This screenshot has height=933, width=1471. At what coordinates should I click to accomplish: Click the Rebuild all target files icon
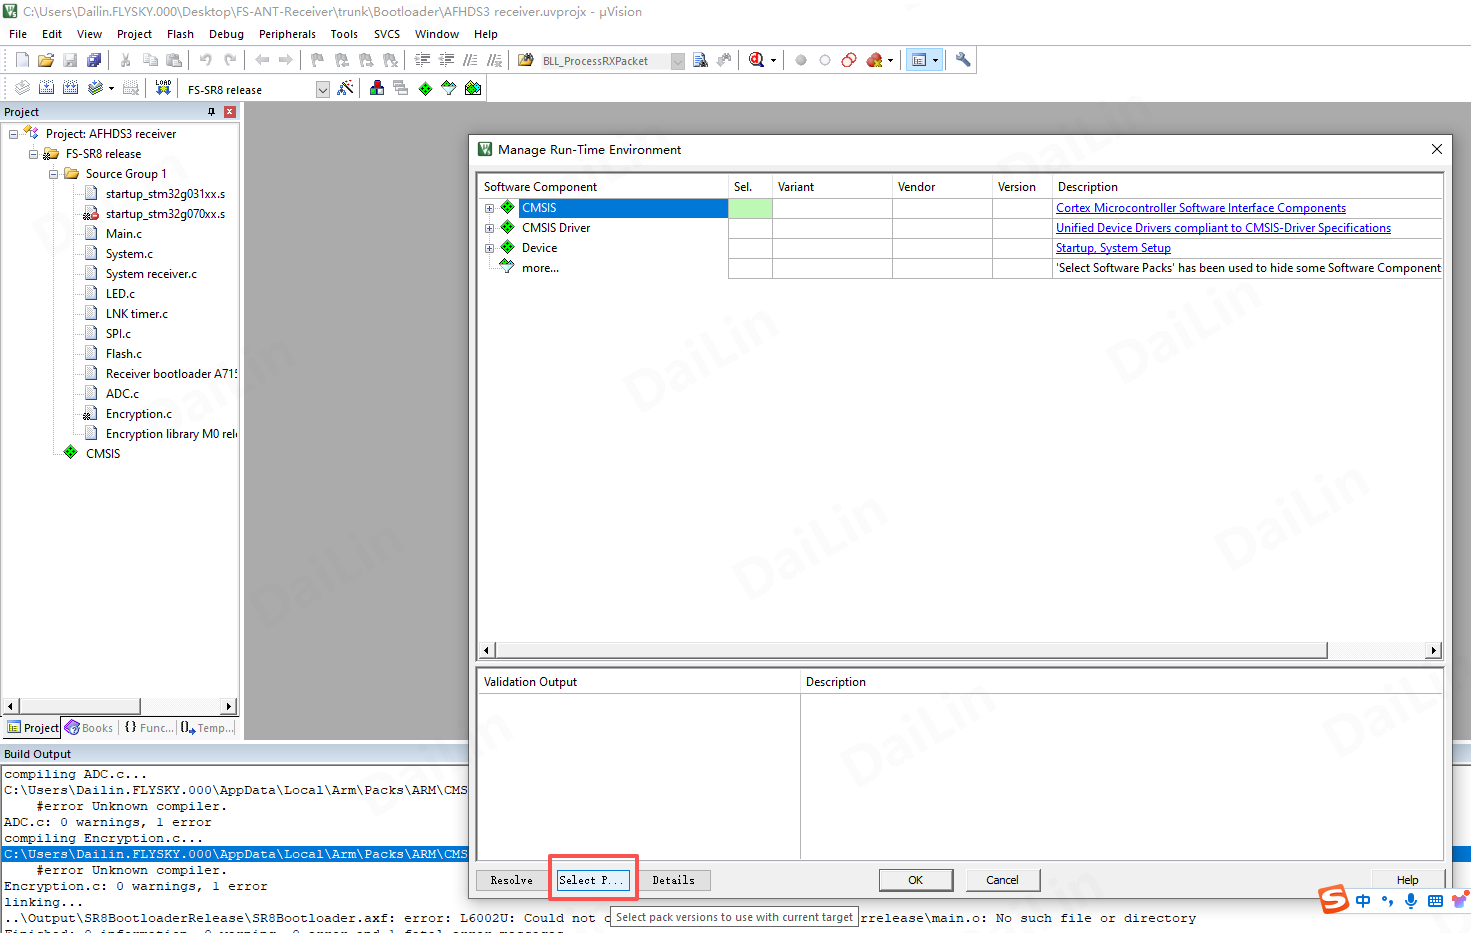point(70,88)
